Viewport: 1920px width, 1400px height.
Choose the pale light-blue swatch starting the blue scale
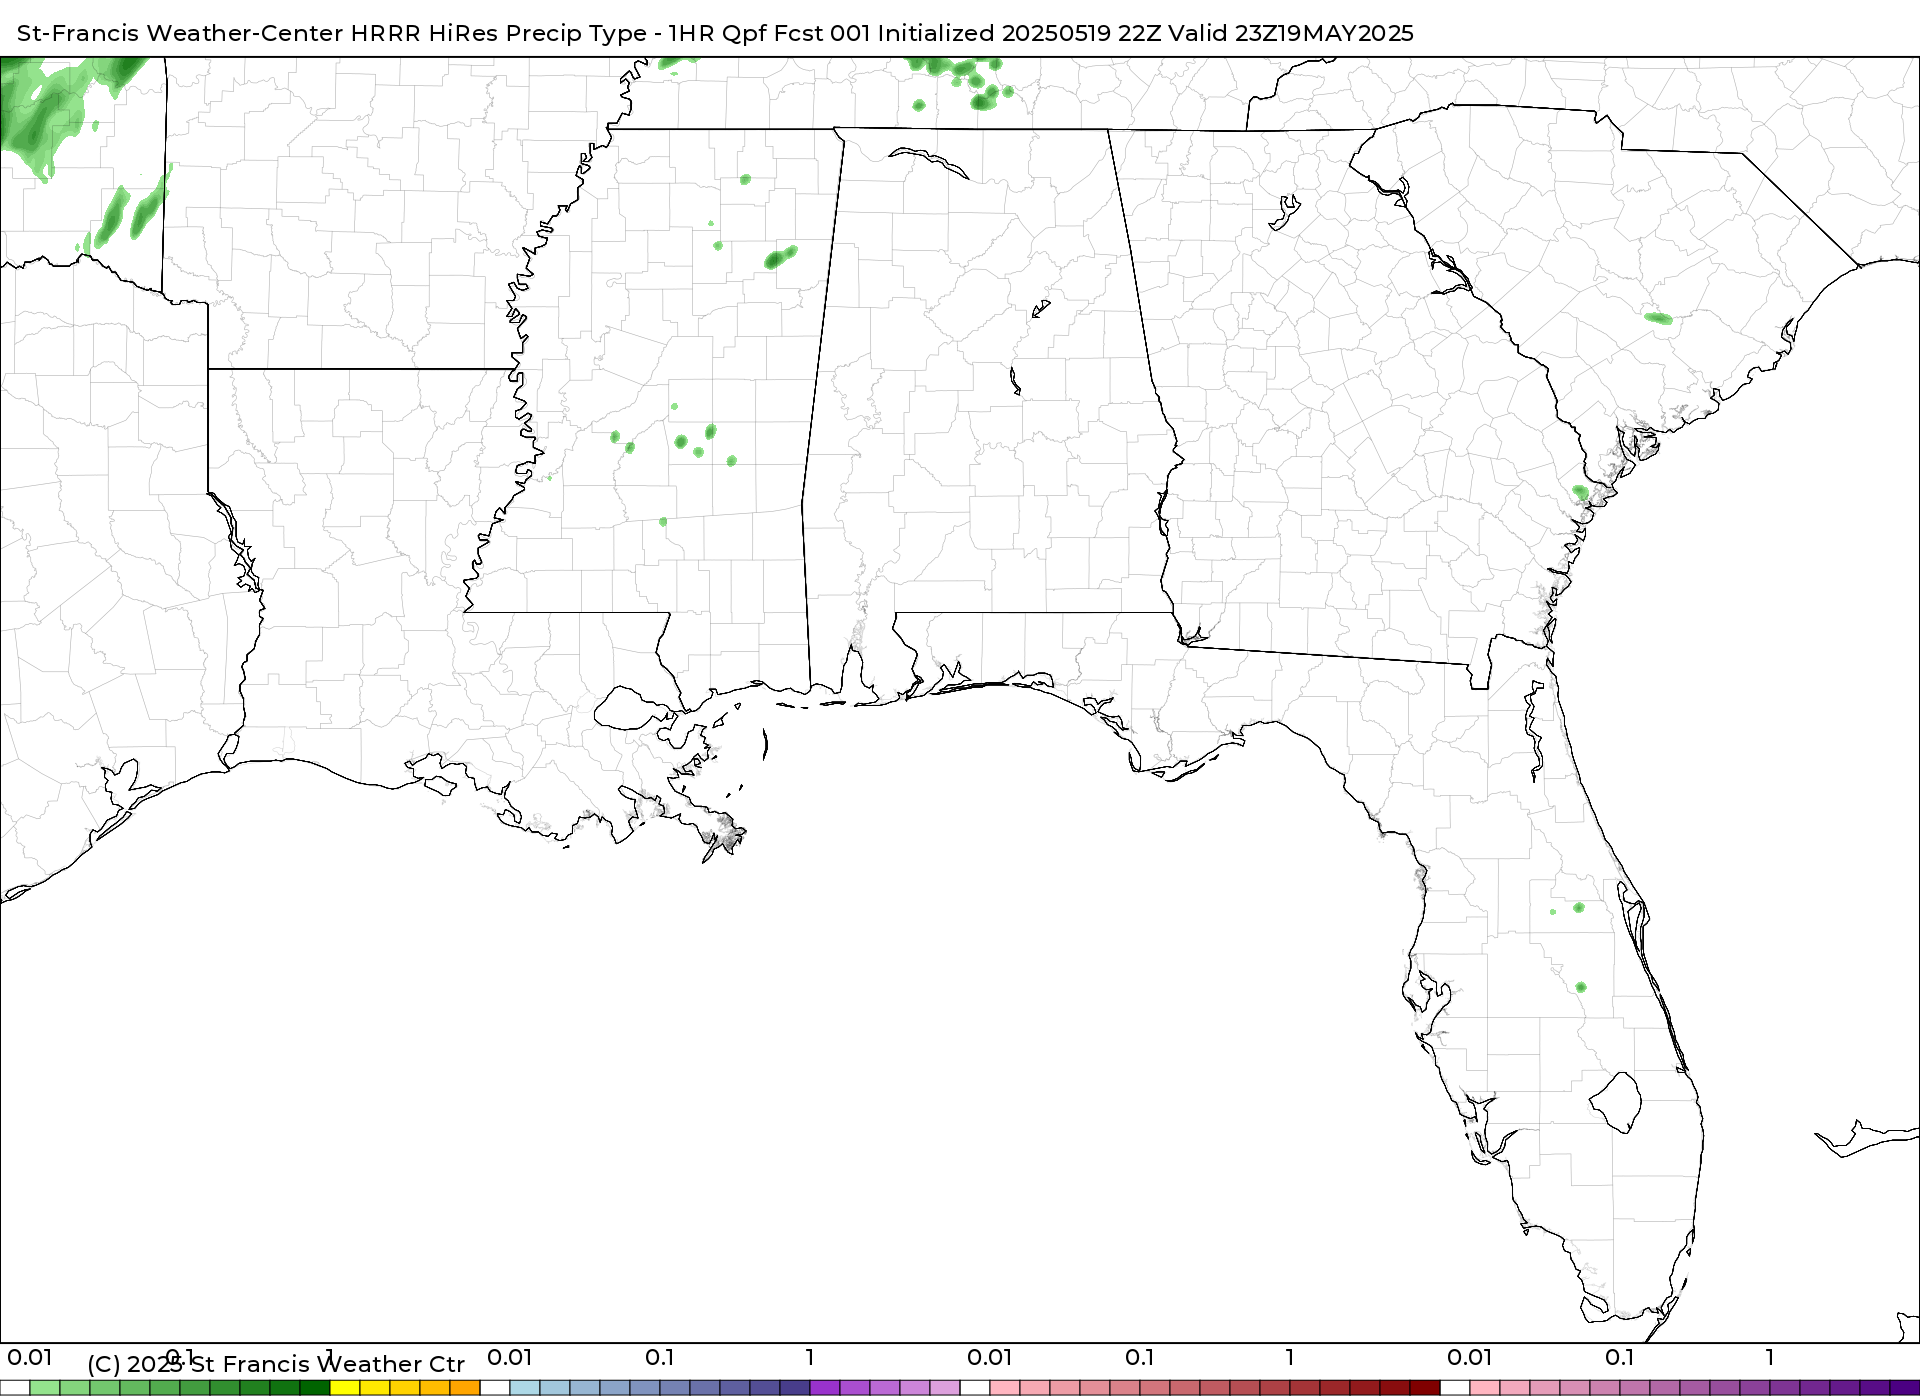click(525, 1388)
